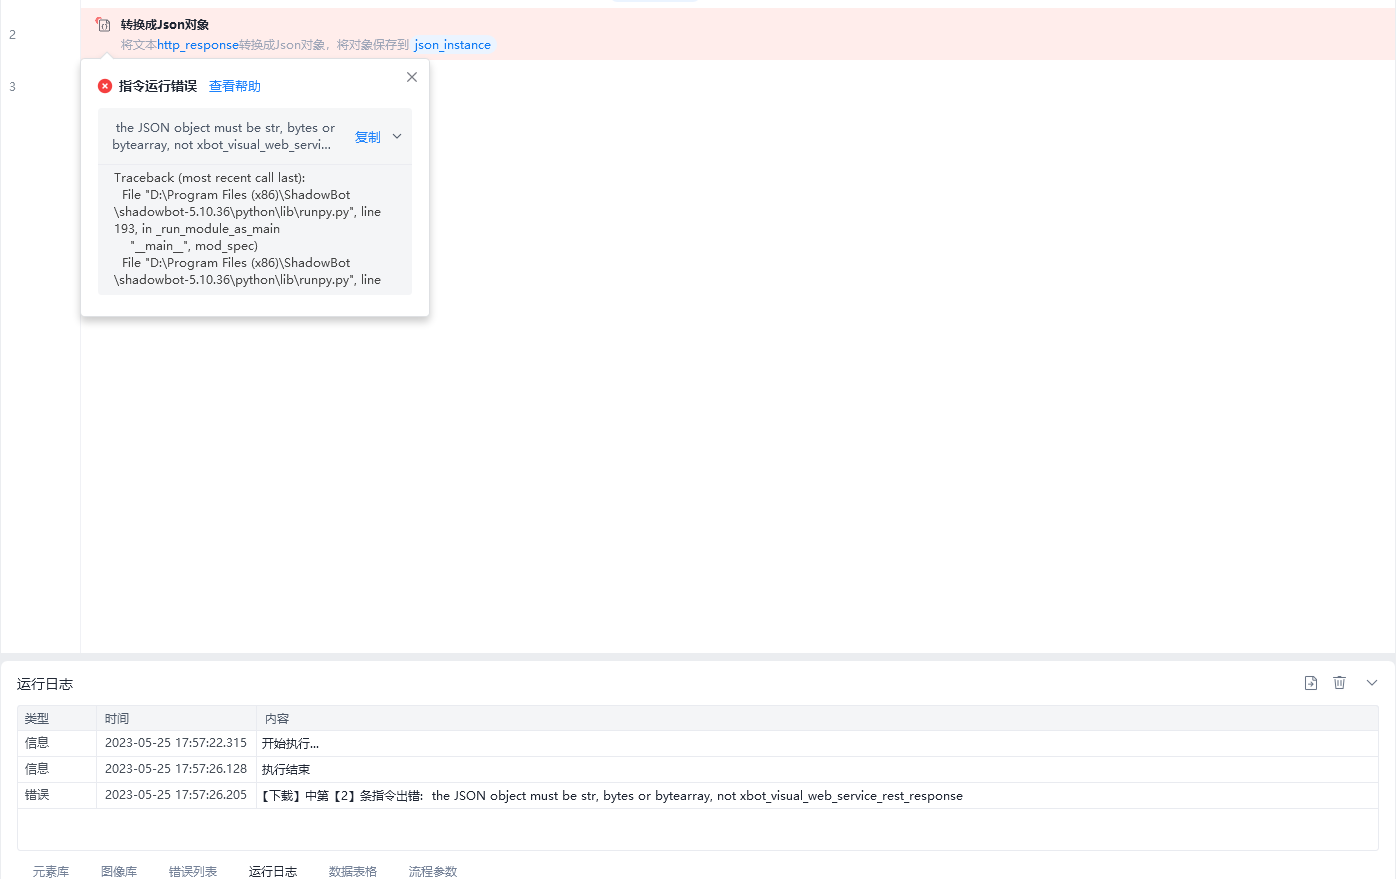
Task: Select the 运行日志 tab
Action: (x=273, y=871)
